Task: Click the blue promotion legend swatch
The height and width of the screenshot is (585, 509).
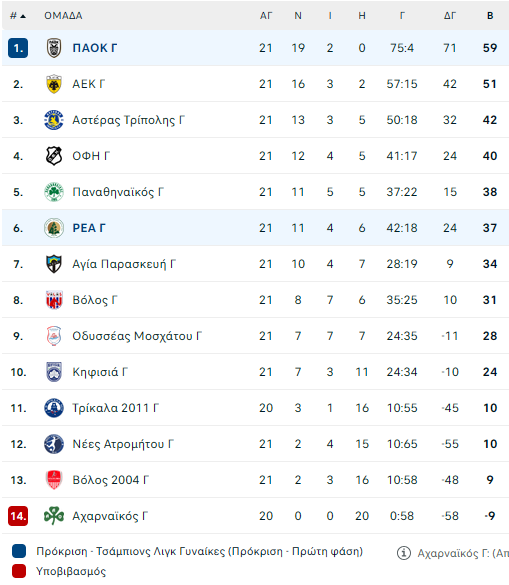Action: [19, 551]
